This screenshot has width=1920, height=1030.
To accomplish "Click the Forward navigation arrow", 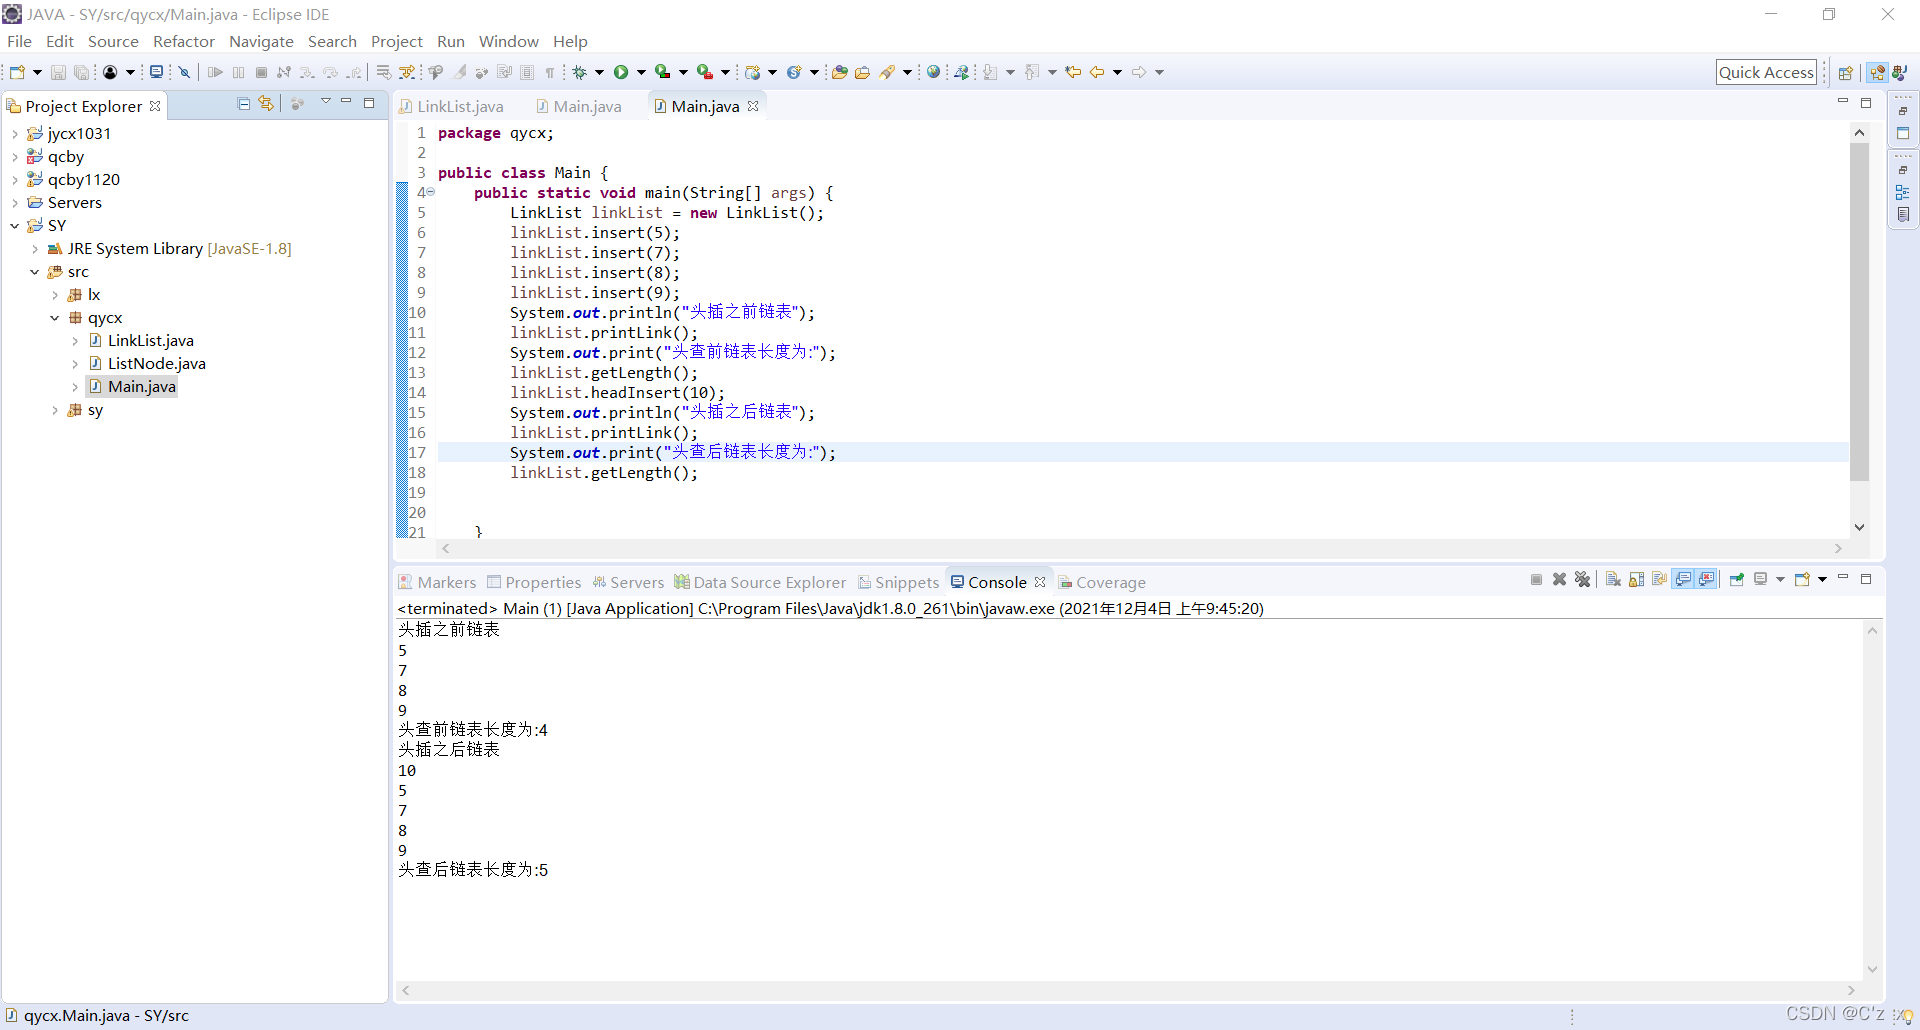I will click(x=1139, y=72).
